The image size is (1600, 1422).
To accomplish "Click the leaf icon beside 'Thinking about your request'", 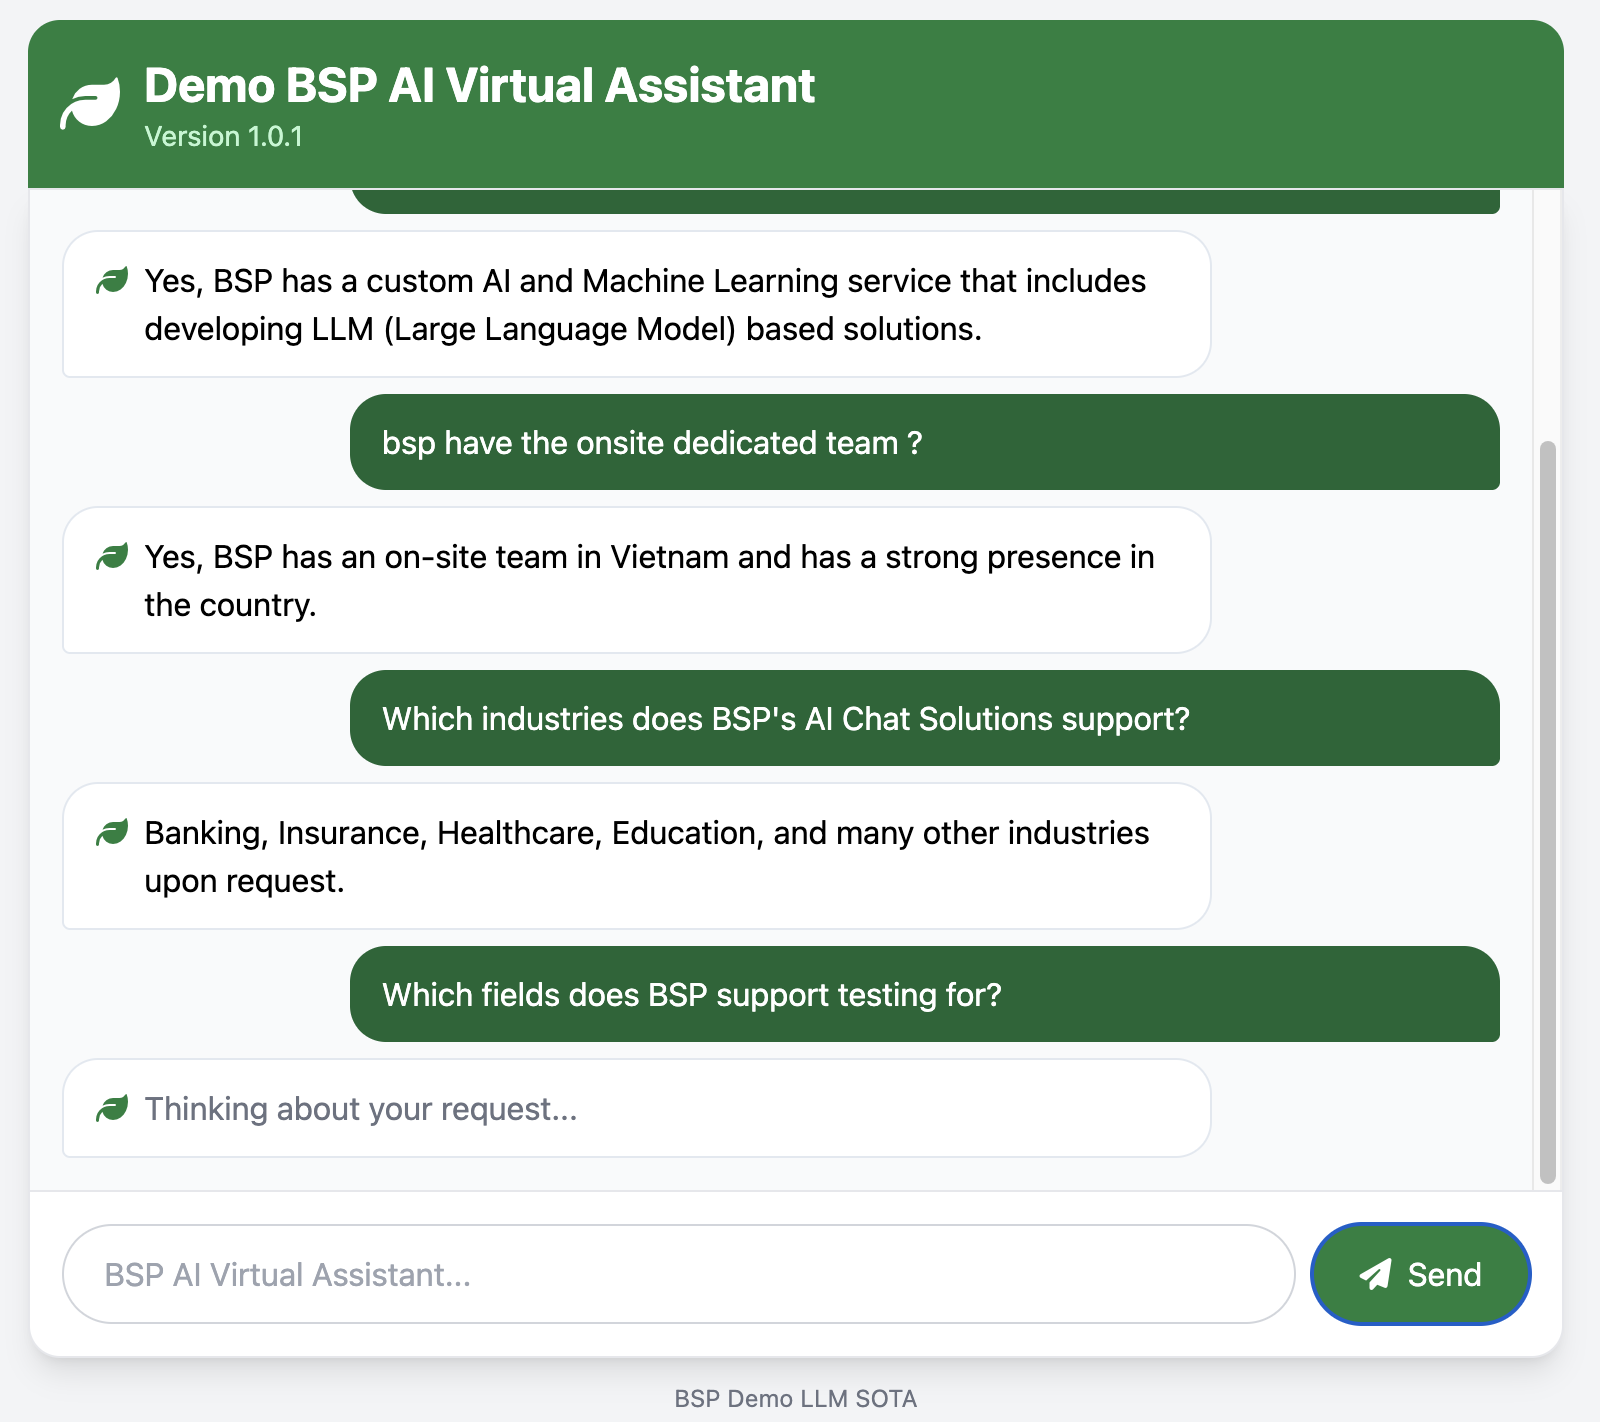I will [x=112, y=1109].
